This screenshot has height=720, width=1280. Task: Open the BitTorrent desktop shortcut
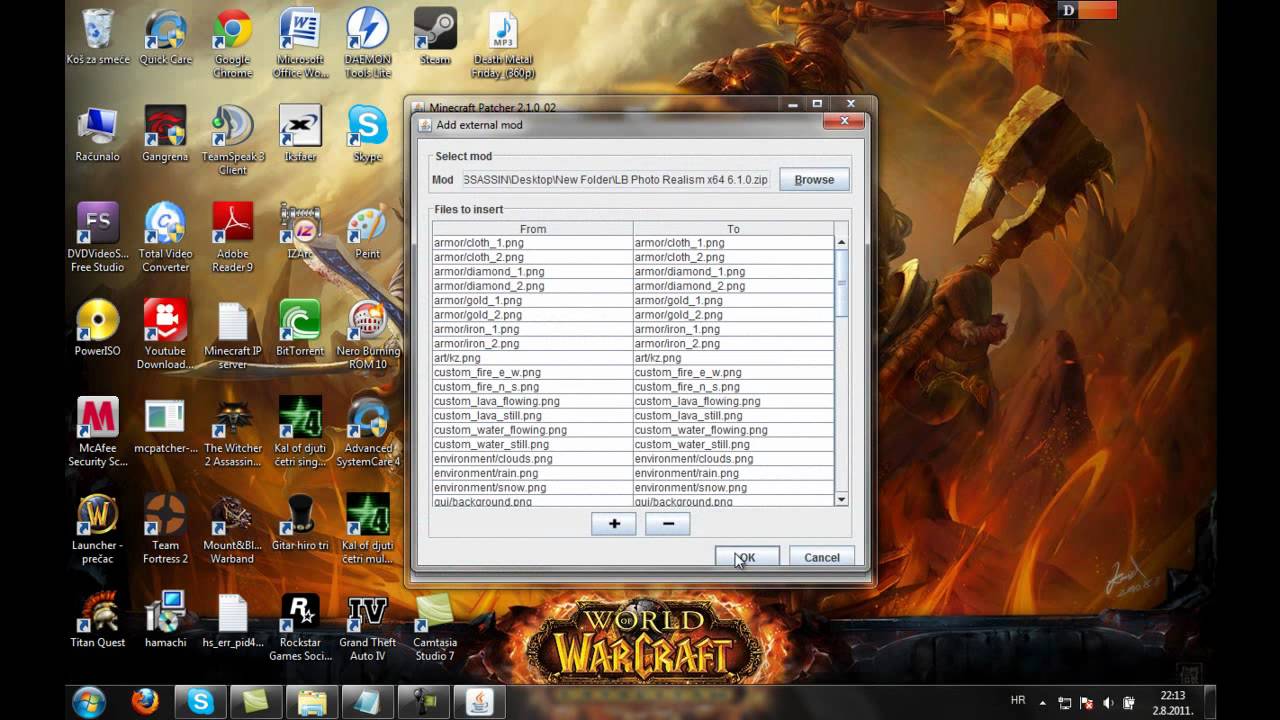300,328
